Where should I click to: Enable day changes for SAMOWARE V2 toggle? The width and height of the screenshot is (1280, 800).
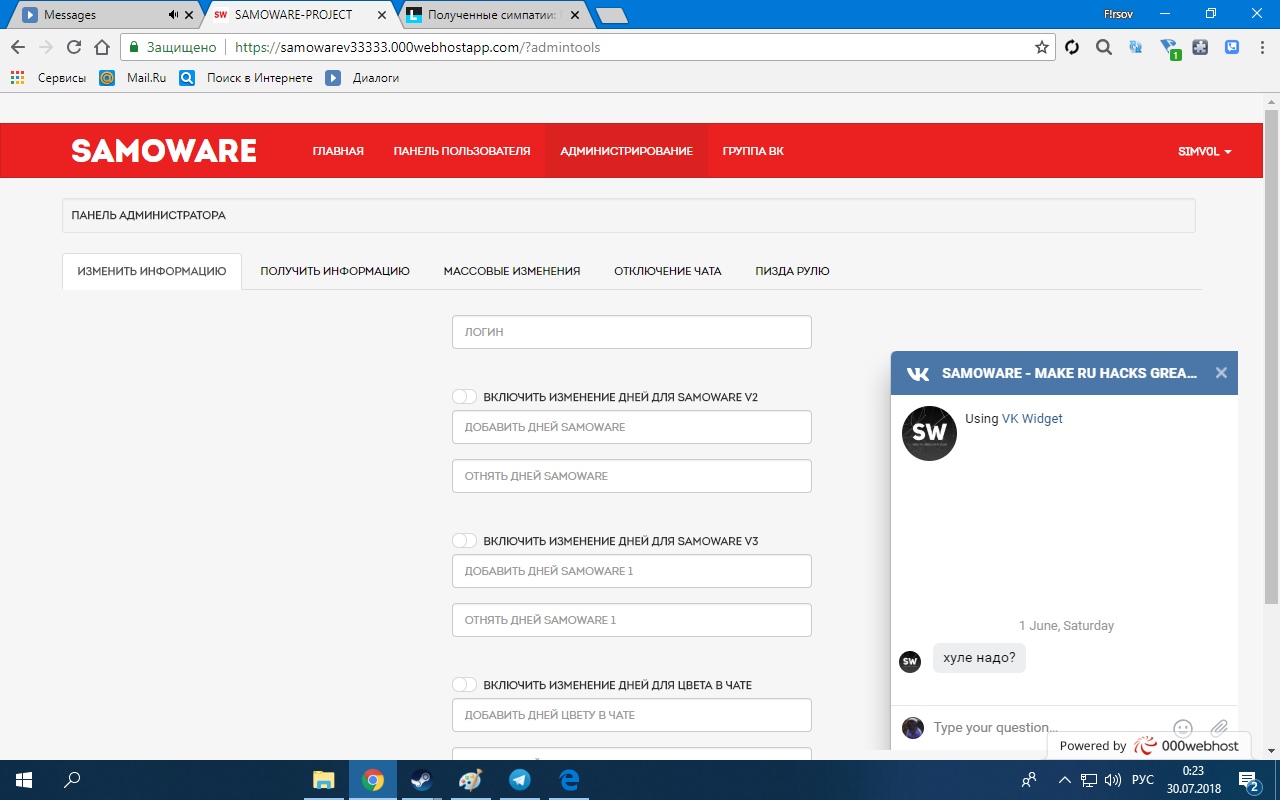coord(464,397)
